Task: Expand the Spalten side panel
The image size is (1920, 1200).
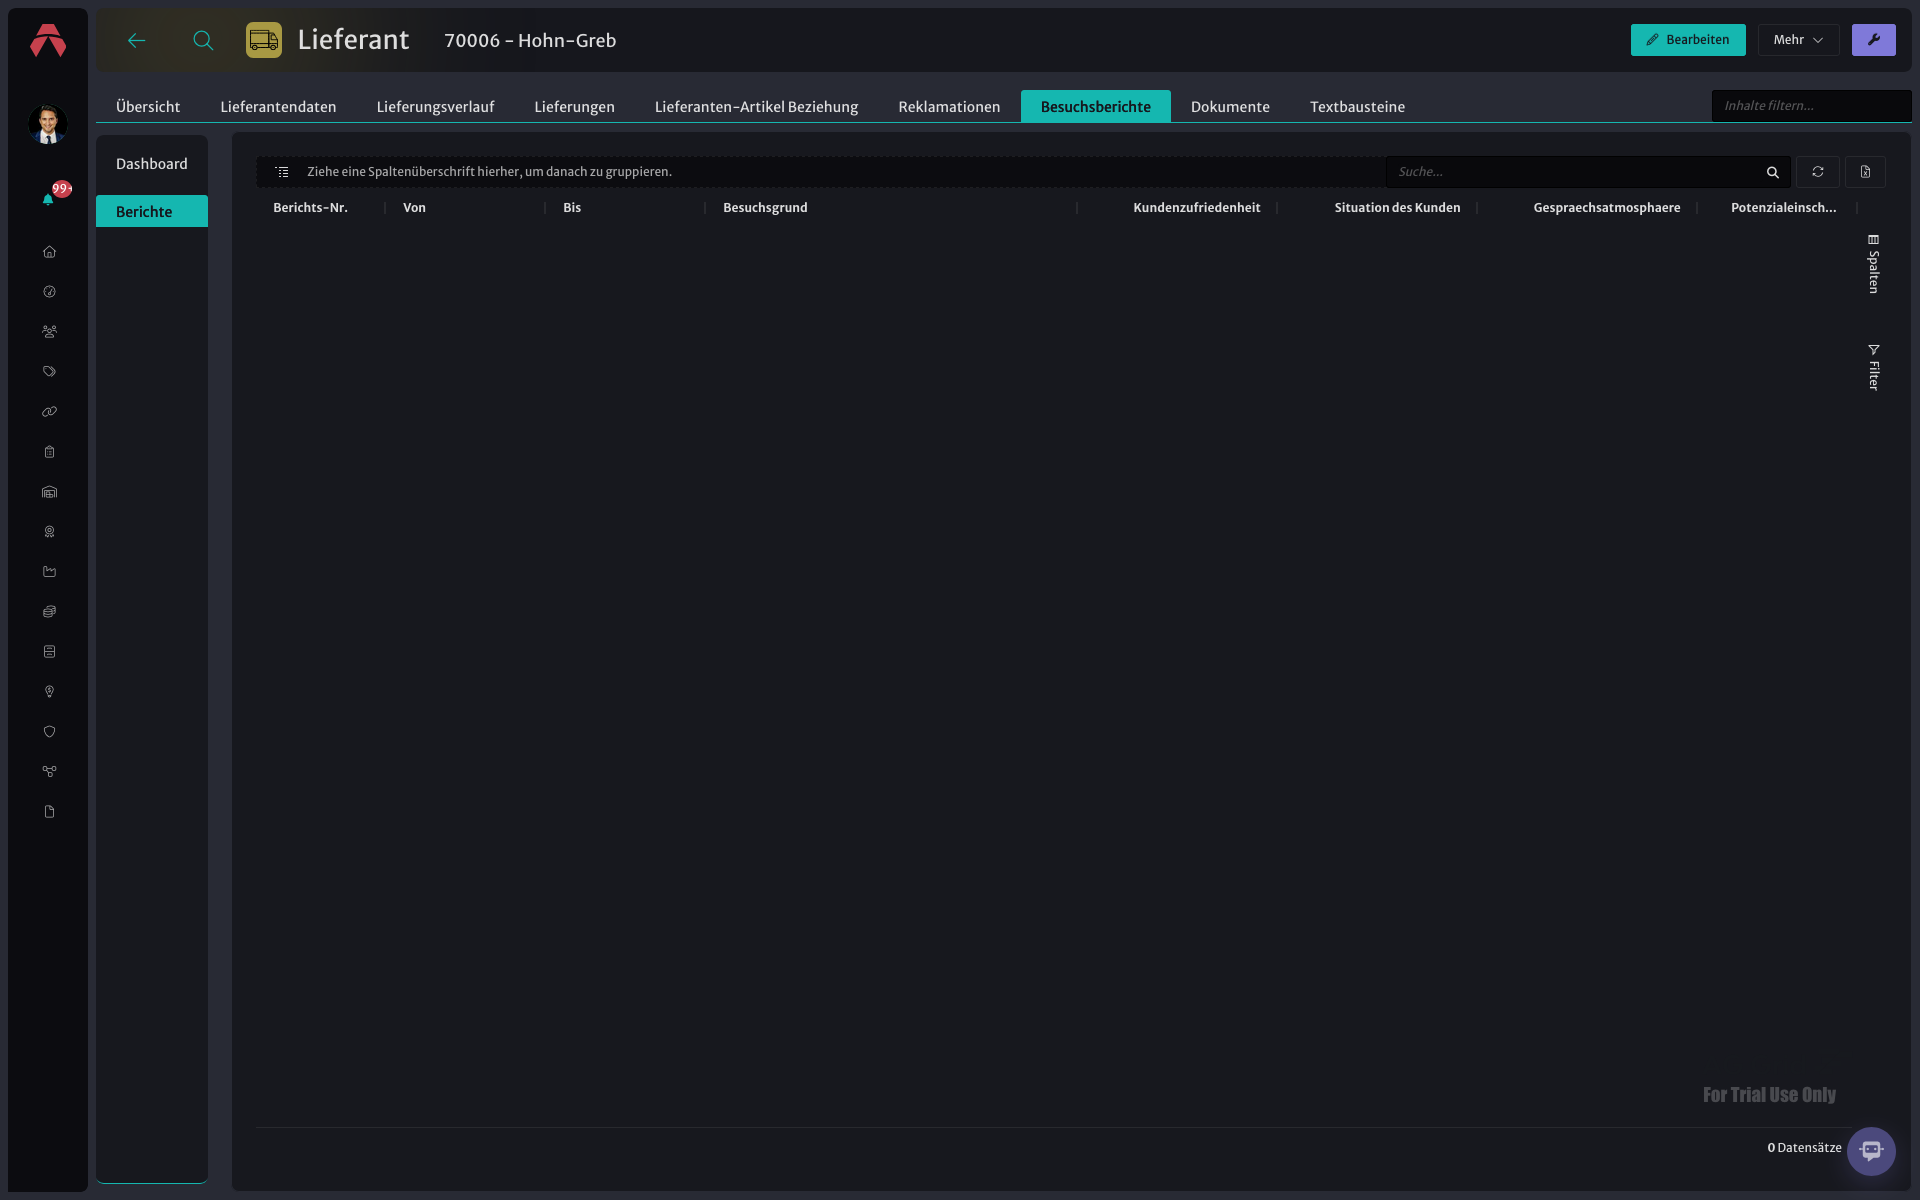Action: pos(1873,264)
